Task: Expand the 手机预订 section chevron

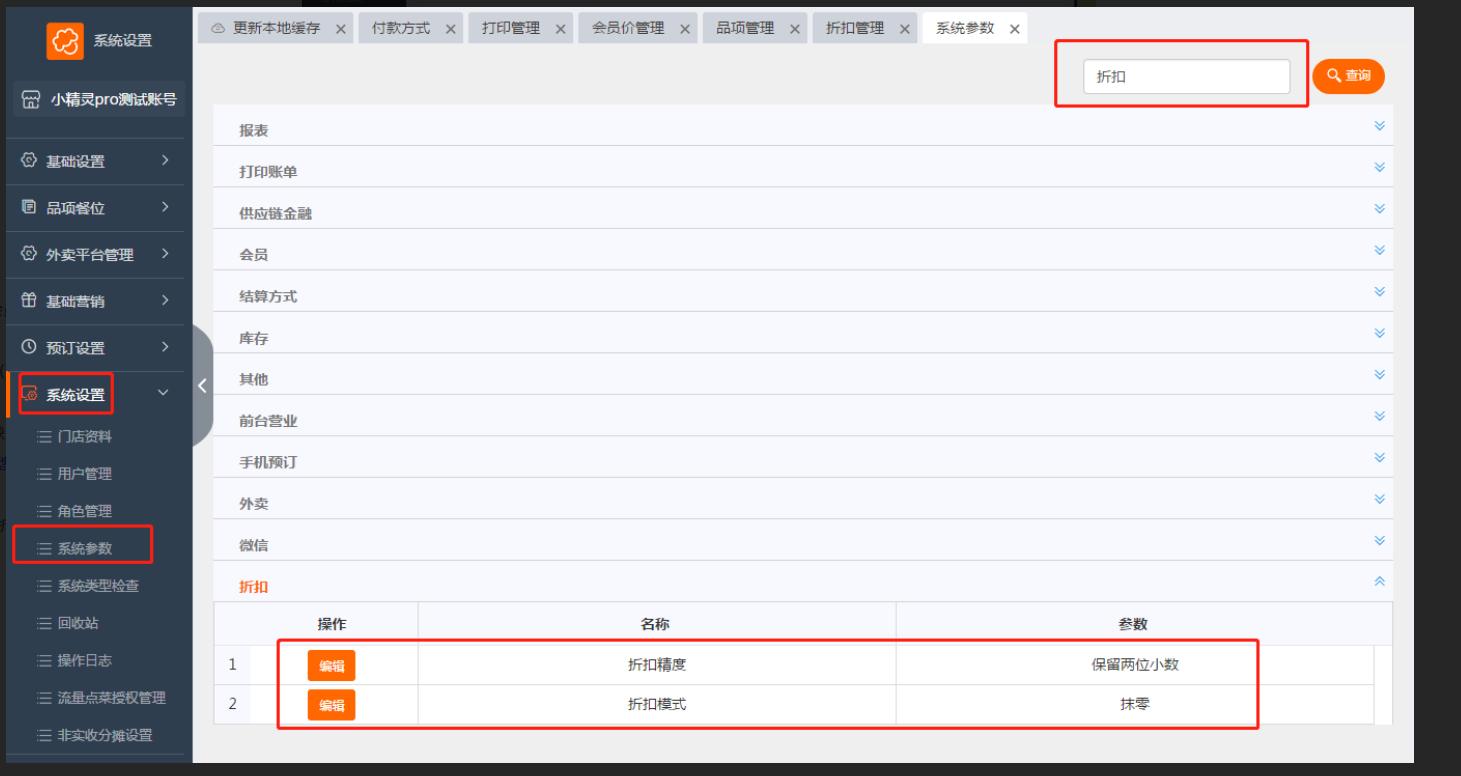Action: [1380, 458]
